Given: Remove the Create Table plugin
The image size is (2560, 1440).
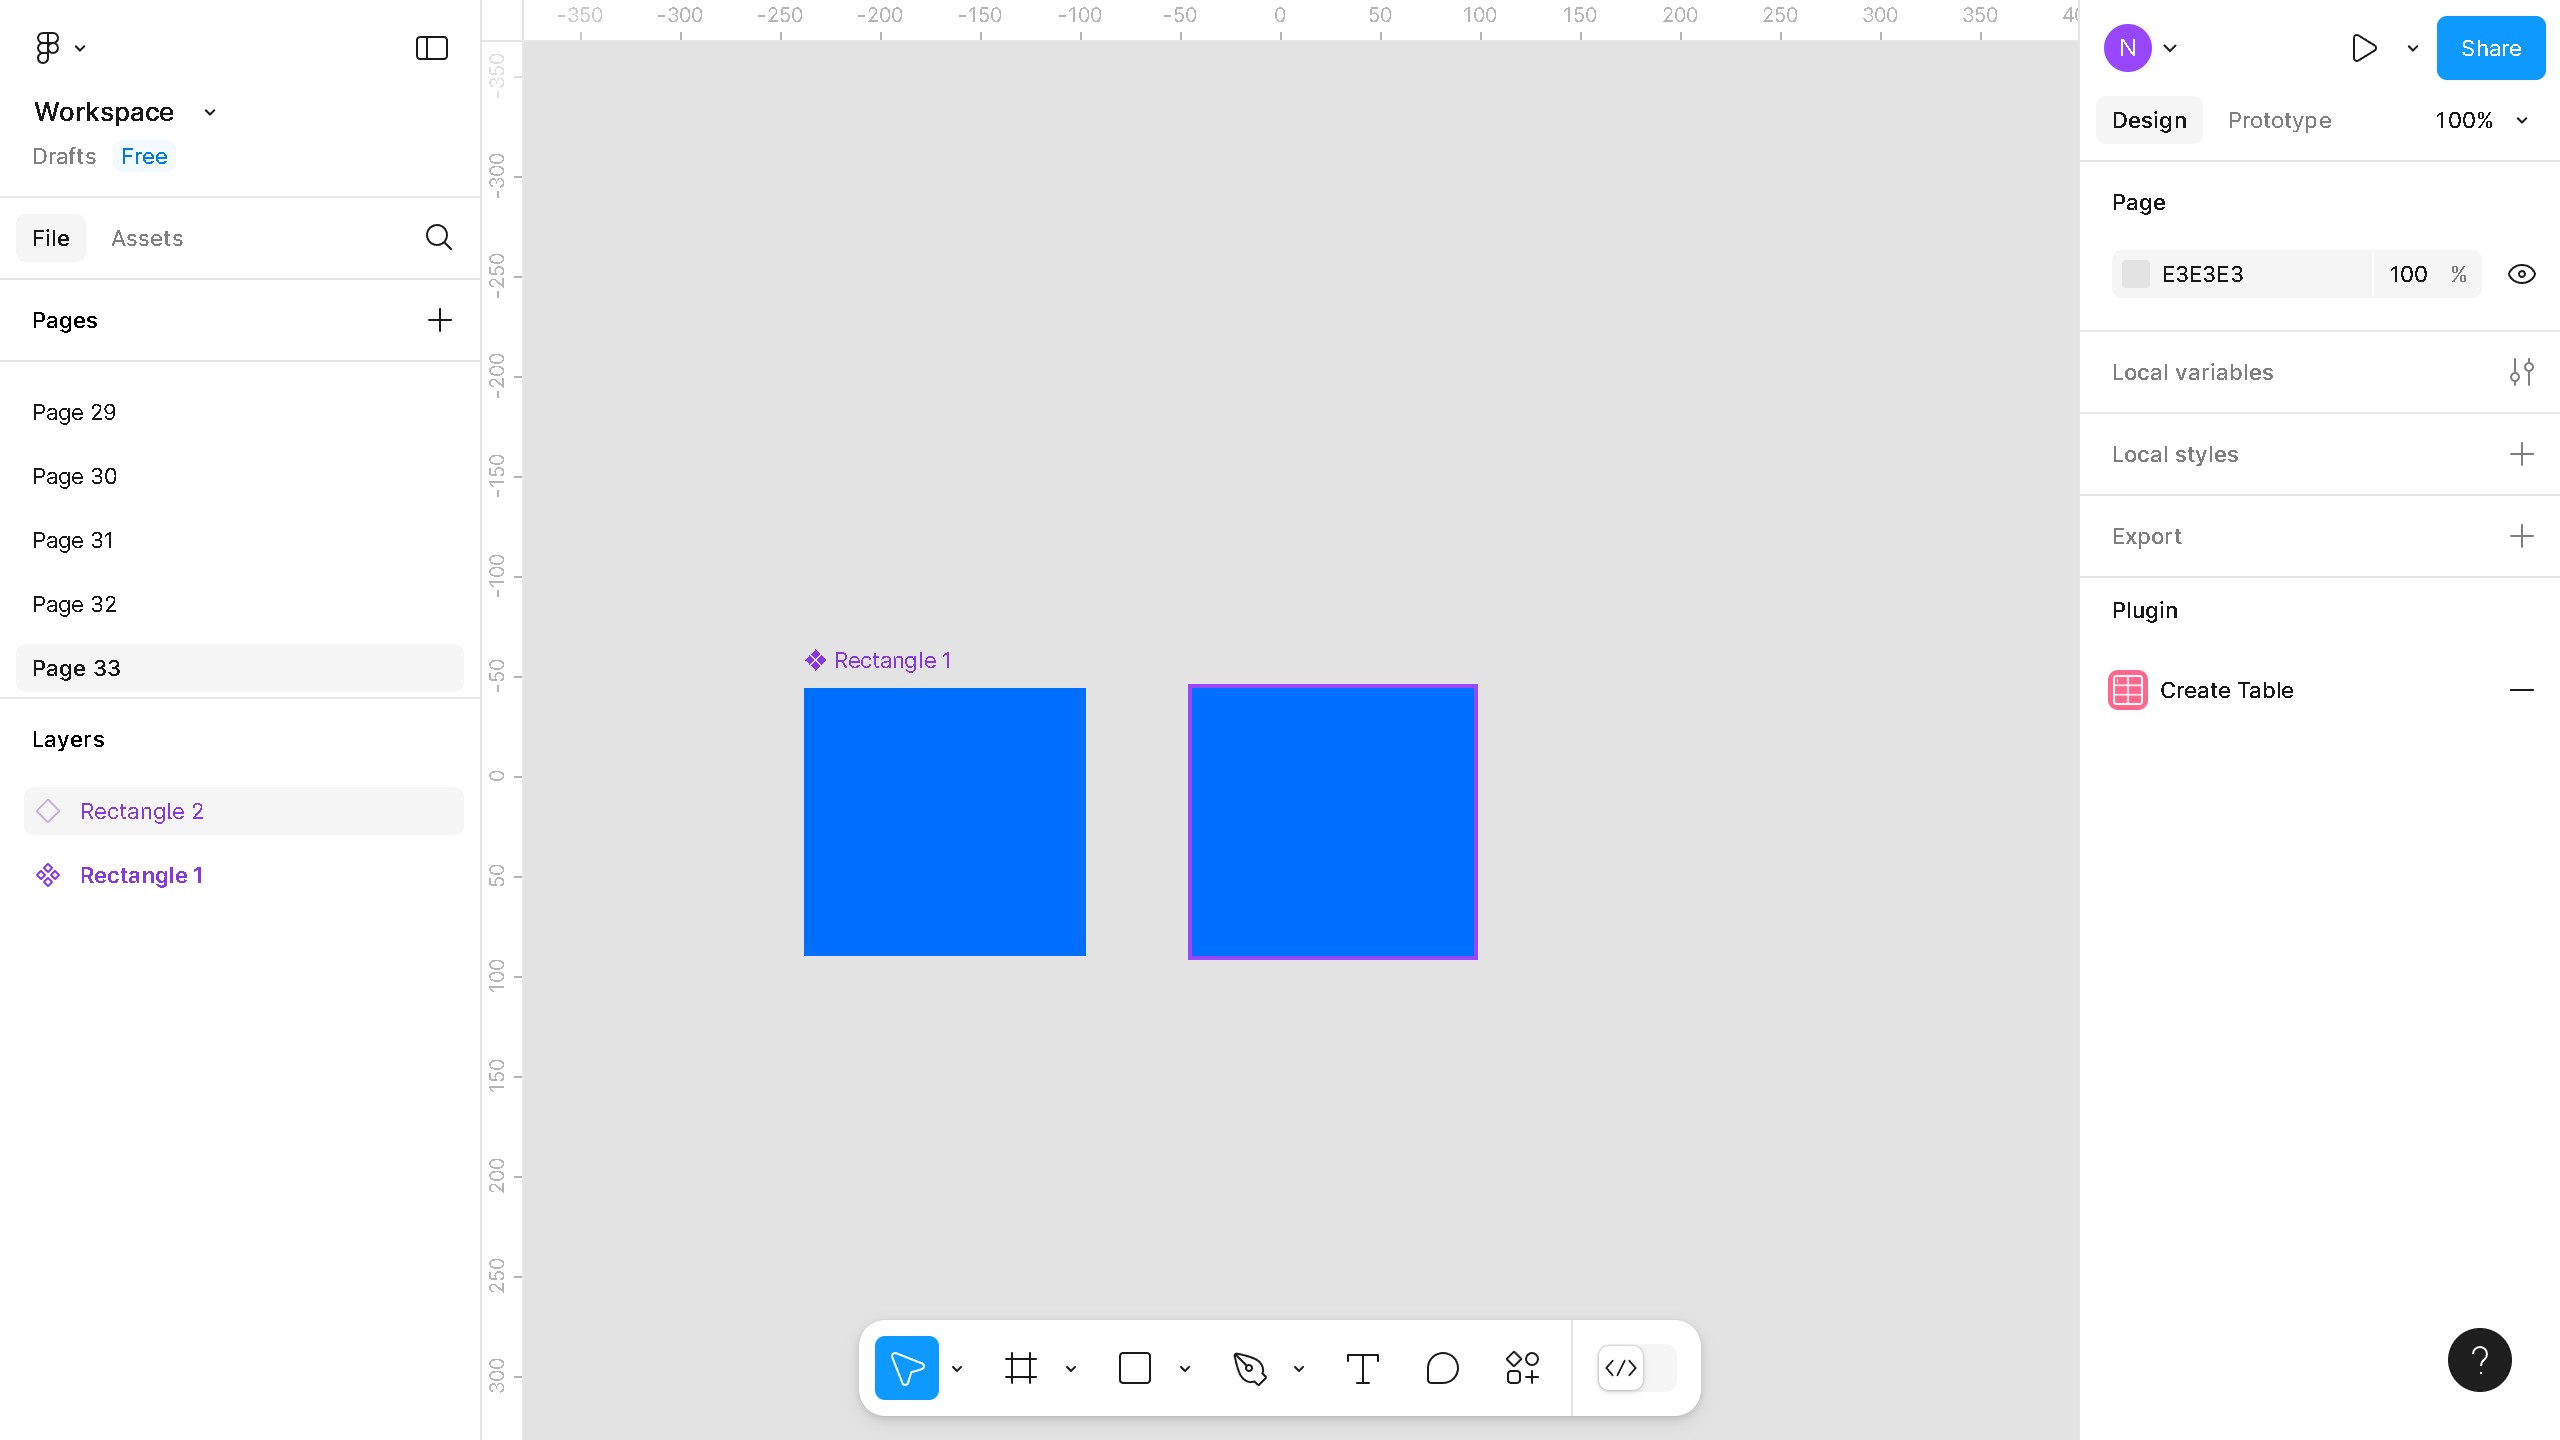Looking at the screenshot, I should [x=2524, y=690].
